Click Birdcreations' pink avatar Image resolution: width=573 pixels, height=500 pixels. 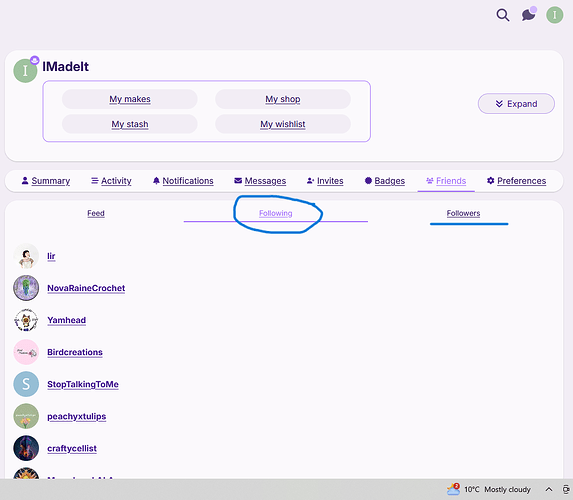(26, 352)
